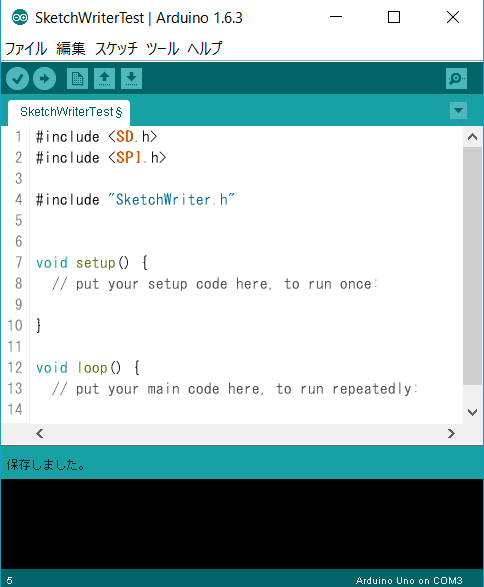Click 'Arduino Uno on COM3' status text
The height and width of the screenshot is (587, 484).
point(409,581)
